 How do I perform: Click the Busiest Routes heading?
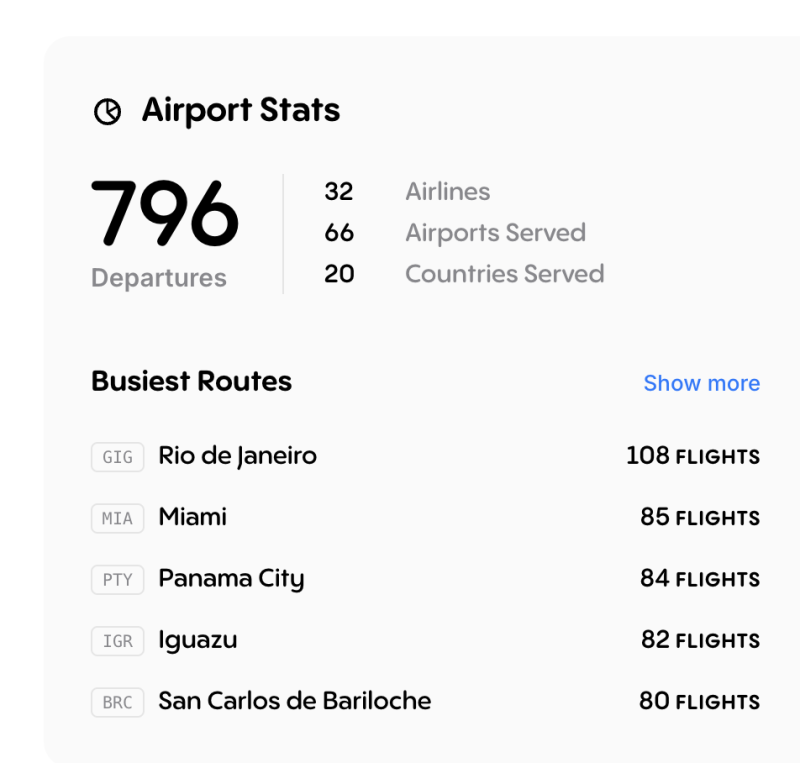191,381
